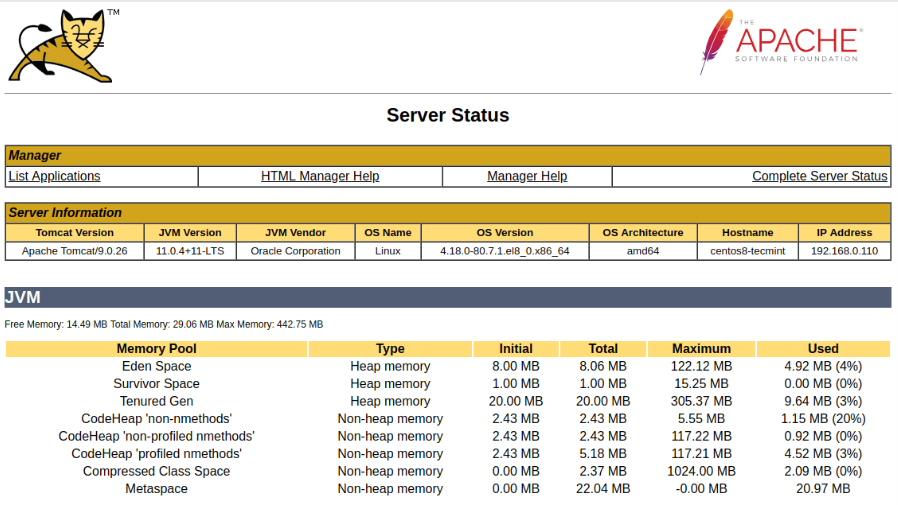Click the Manager section header

point(448,156)
